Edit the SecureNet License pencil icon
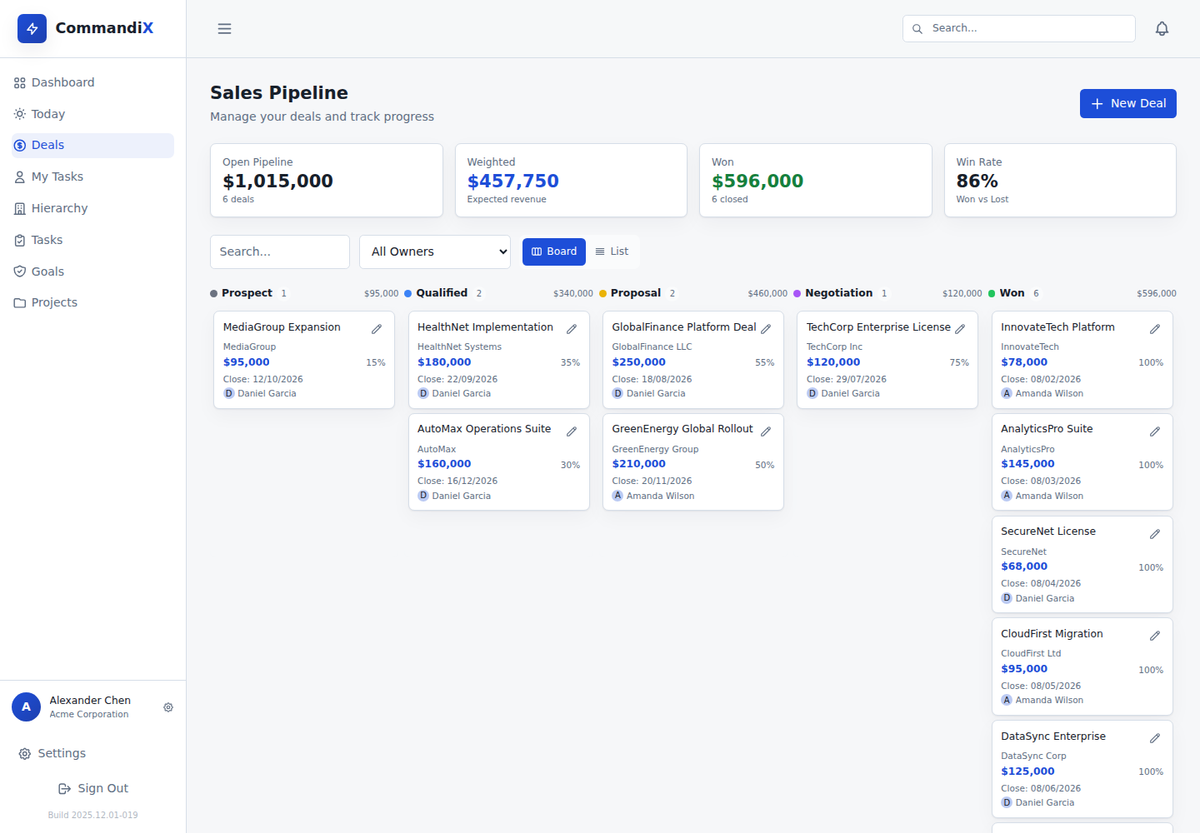1200x833 pixels. click(x=1155, y=533)
